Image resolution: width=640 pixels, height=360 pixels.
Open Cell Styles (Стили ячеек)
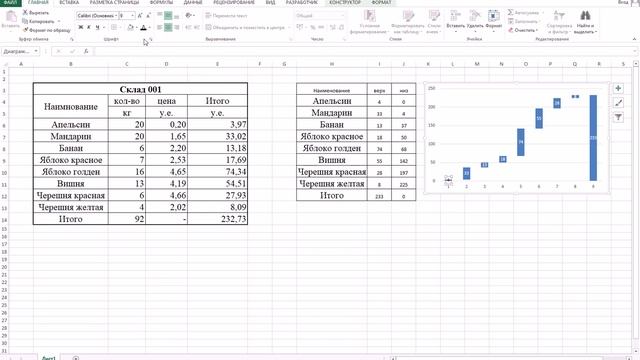point(434,22)
